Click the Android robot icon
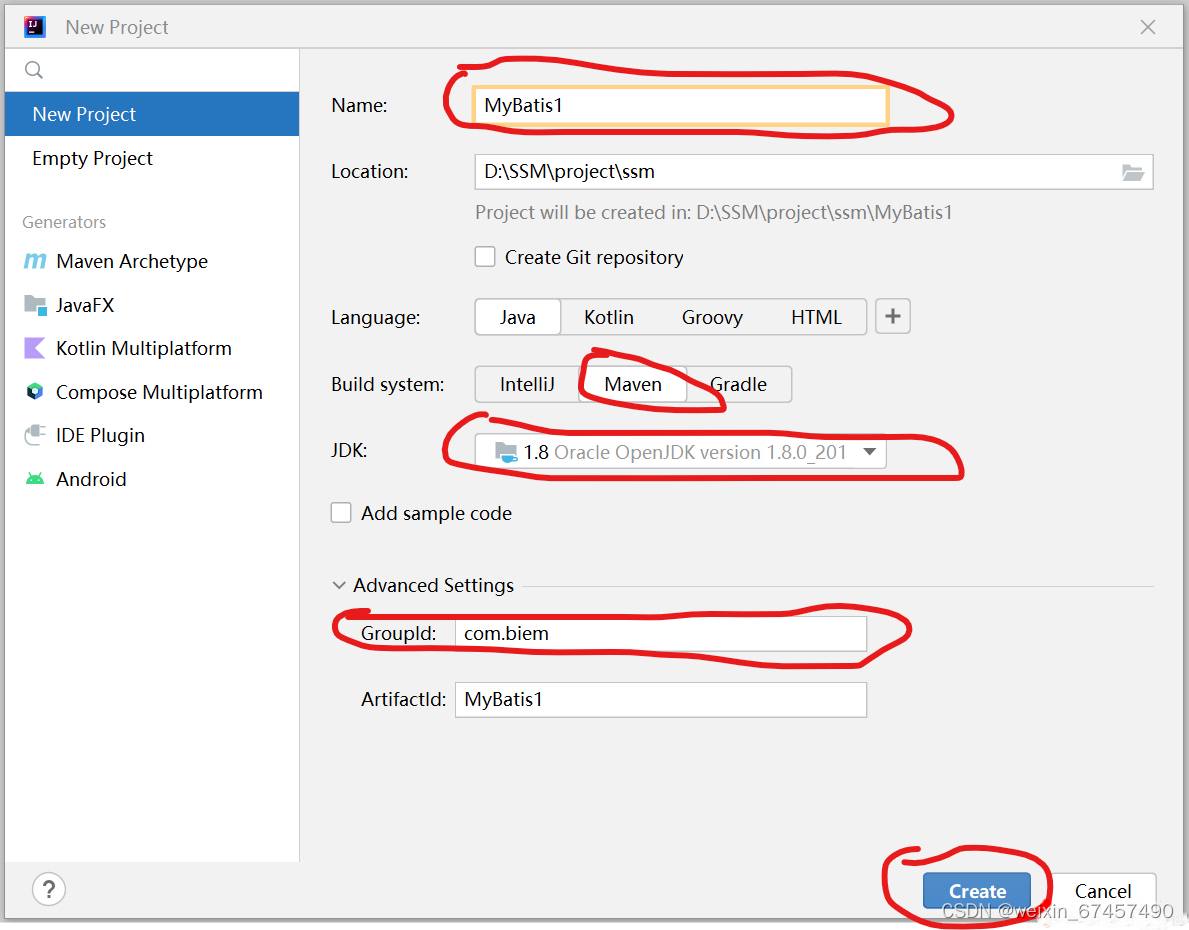The height and width of the screenshot is (930, 1189). [x=35, y=479]
